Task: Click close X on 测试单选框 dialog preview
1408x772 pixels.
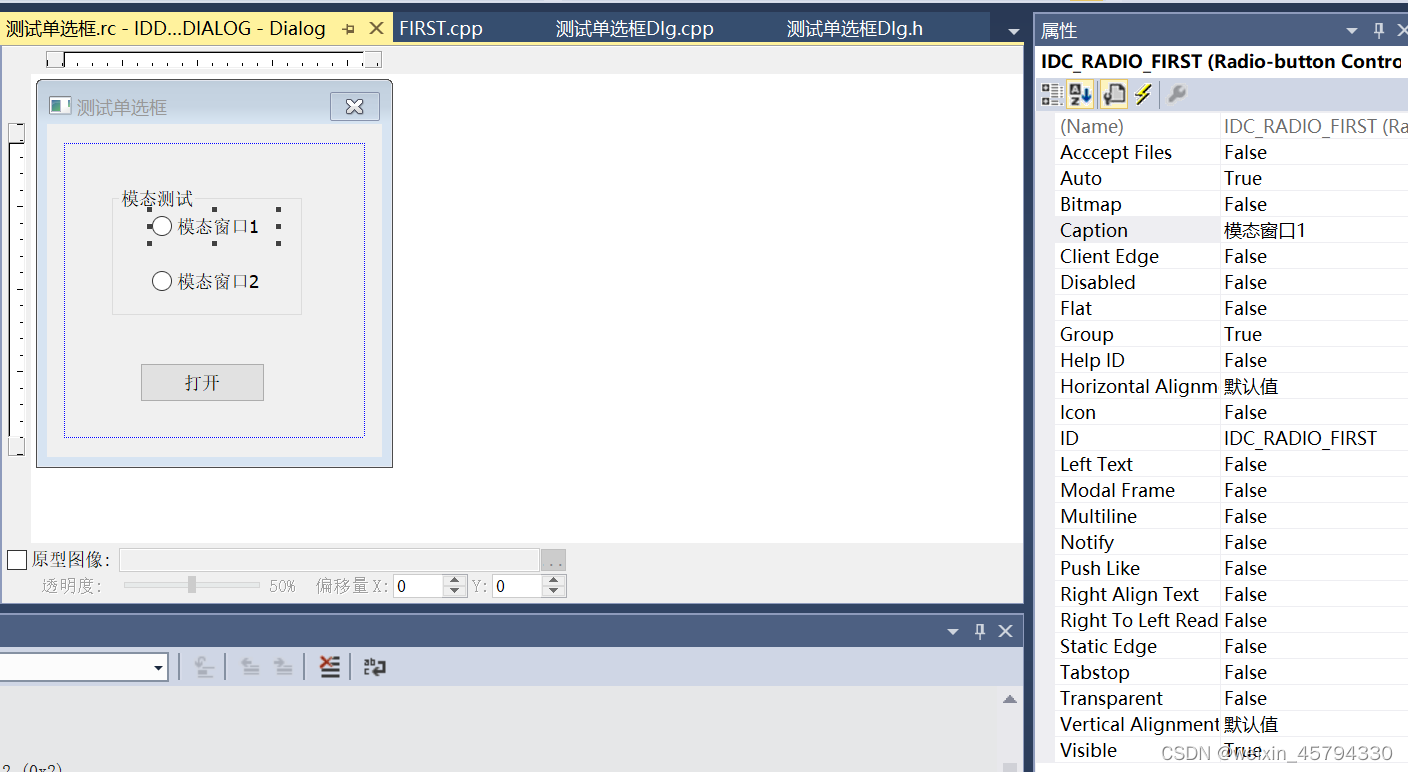Action: pos(355,106)
